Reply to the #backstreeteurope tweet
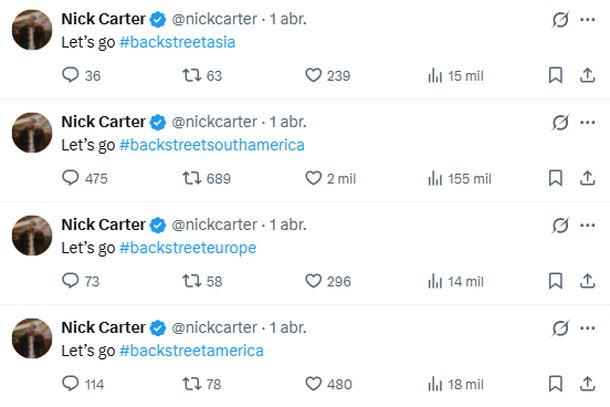The height and width of the screenshot is (407, 610). tap(70, 281)
